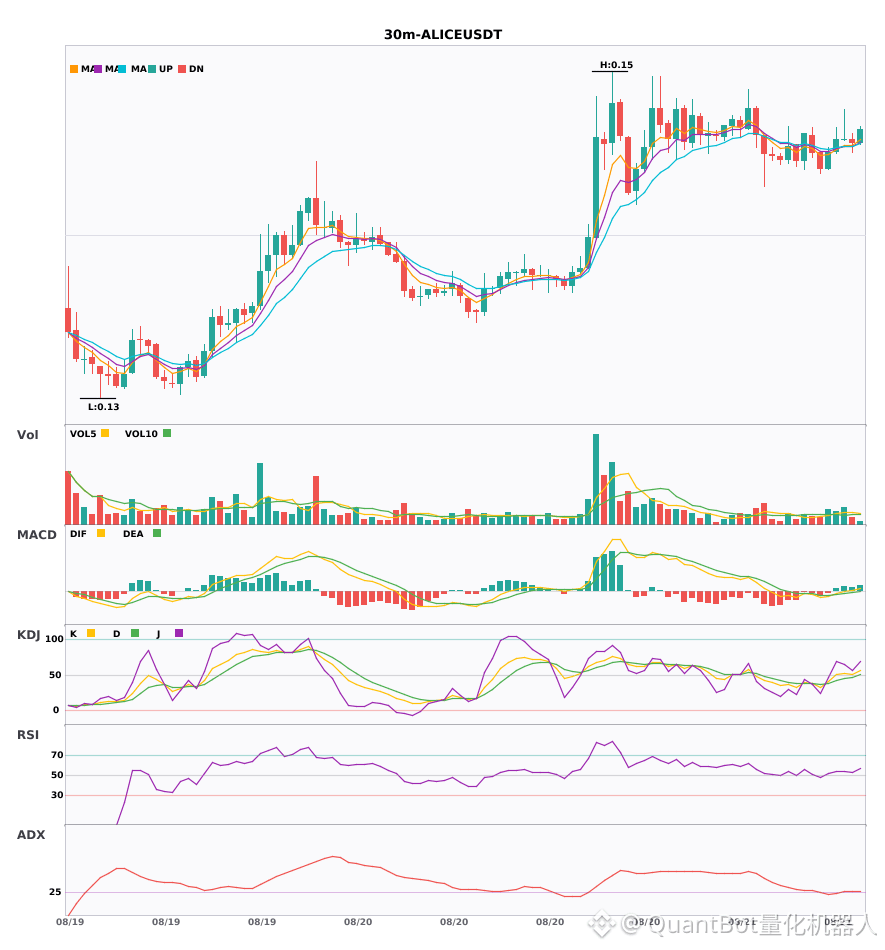Click the RSI panel label
Image resolution: width=885 pixels, height=950 pixels.
point(28,735)
